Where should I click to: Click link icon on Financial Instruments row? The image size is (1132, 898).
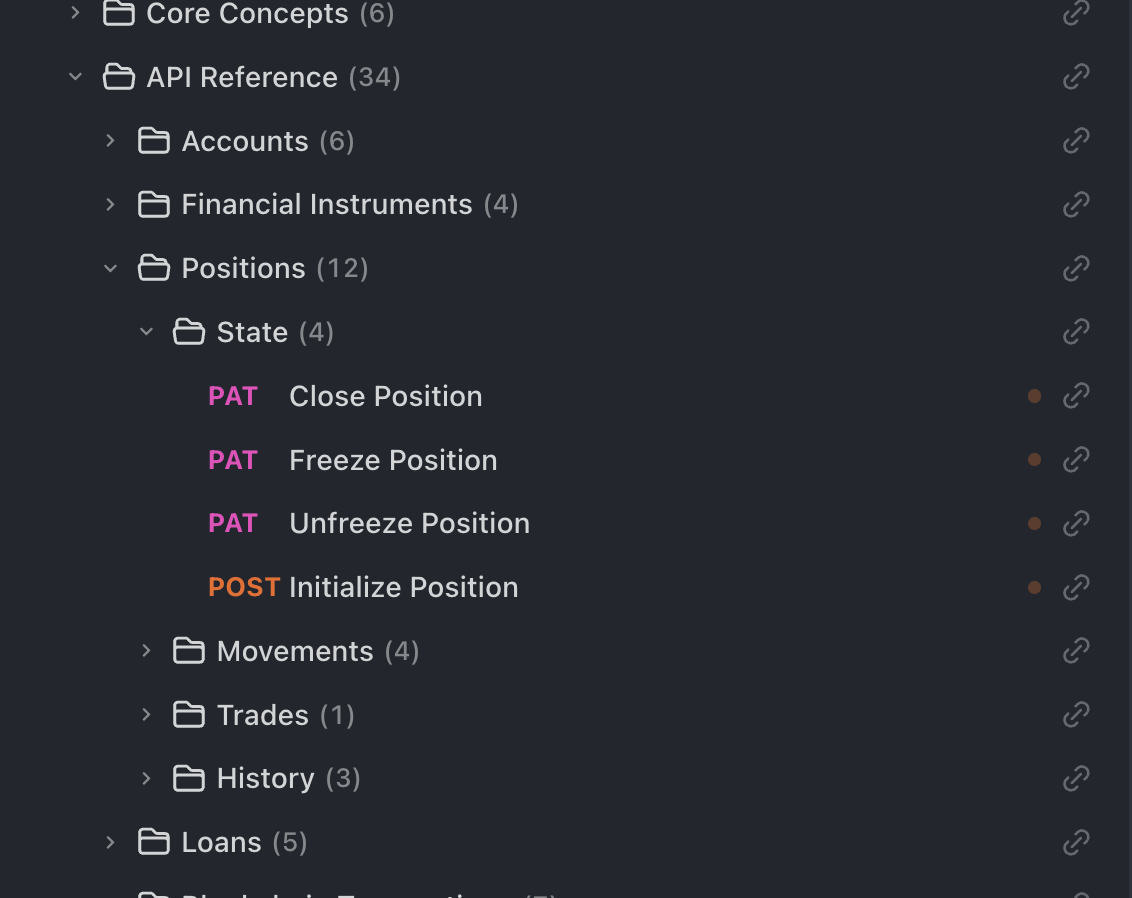pyautogui.click(x=1076, y=204)
